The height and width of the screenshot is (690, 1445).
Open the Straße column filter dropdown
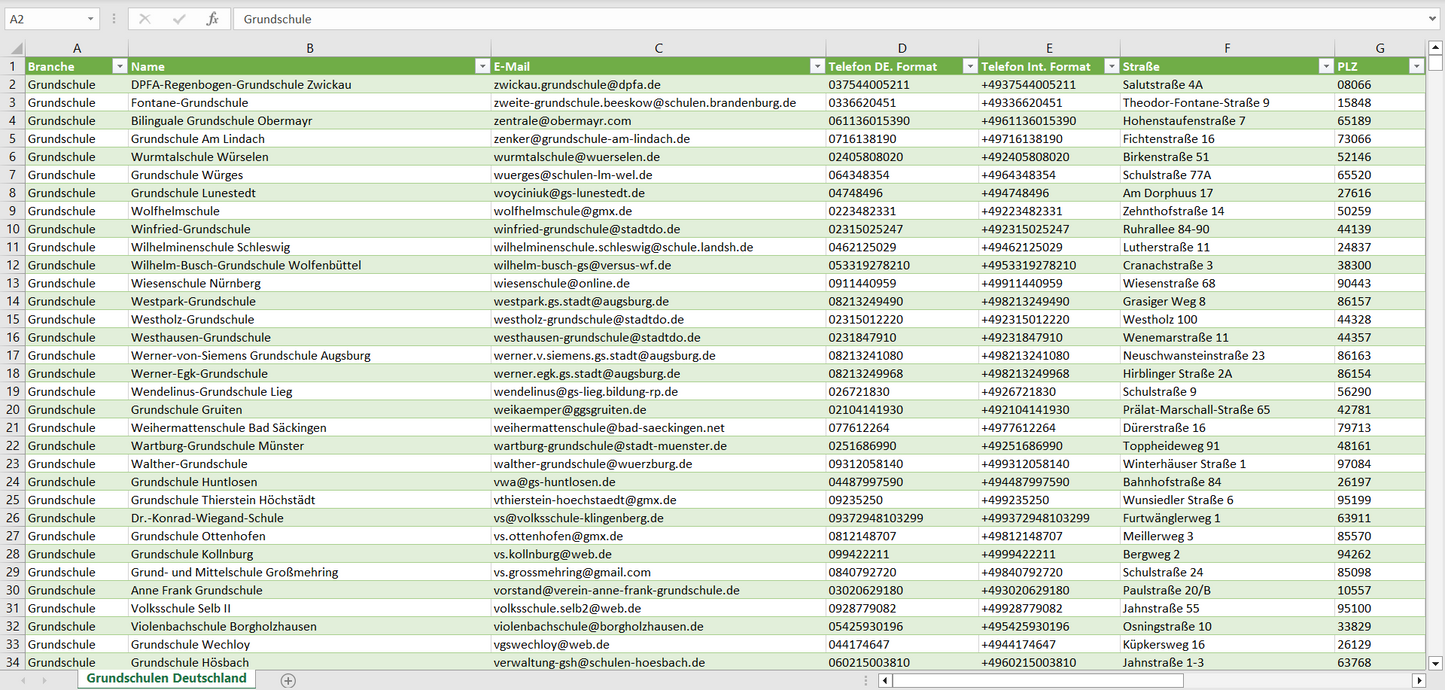(1324, 66)
